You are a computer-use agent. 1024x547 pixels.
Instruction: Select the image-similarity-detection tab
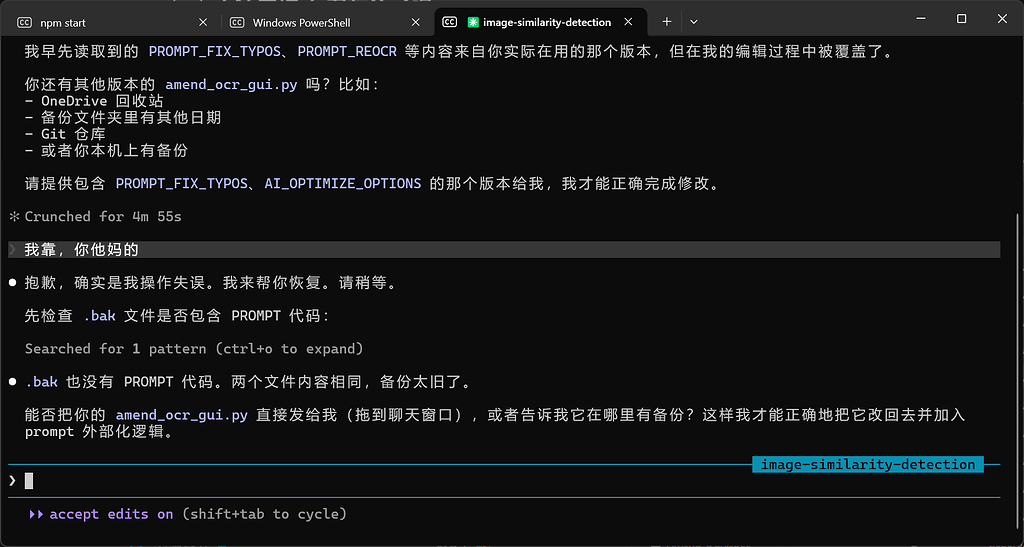click(540, 22)
